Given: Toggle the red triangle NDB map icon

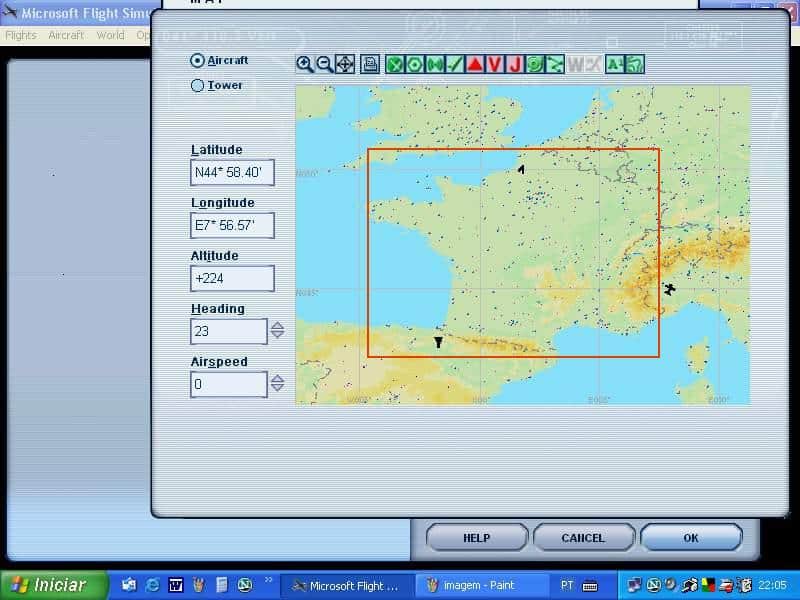Looking at the screenshot, I should coord(475,64).
